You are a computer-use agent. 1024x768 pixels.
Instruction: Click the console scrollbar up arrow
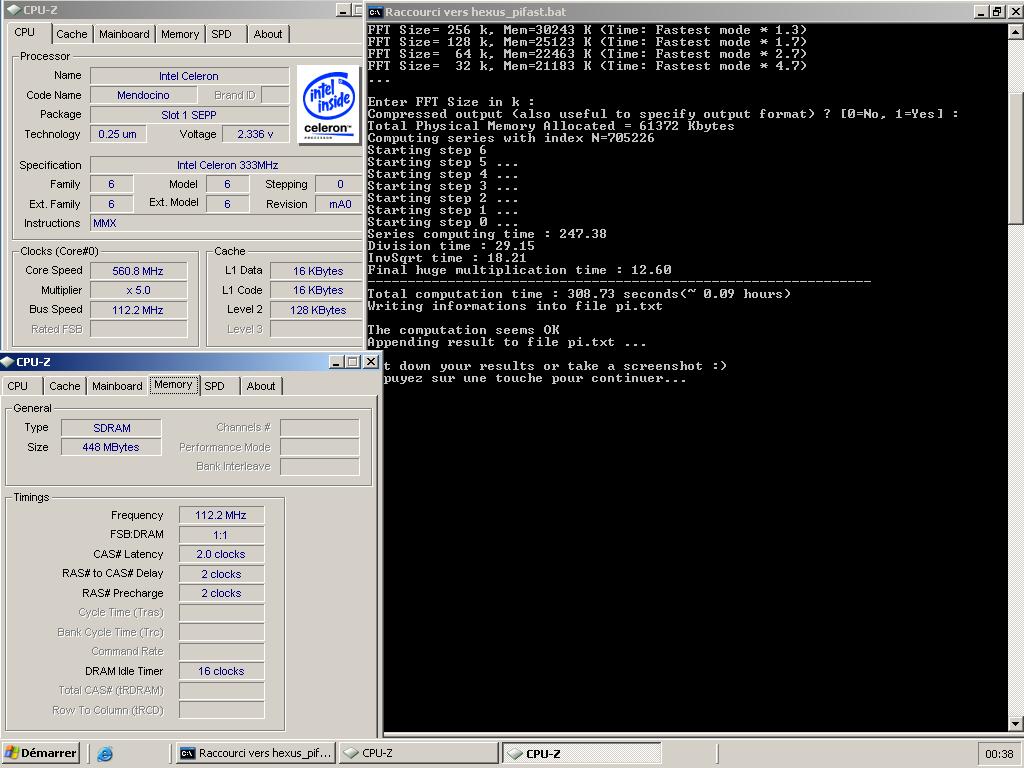coord(1016,31)
